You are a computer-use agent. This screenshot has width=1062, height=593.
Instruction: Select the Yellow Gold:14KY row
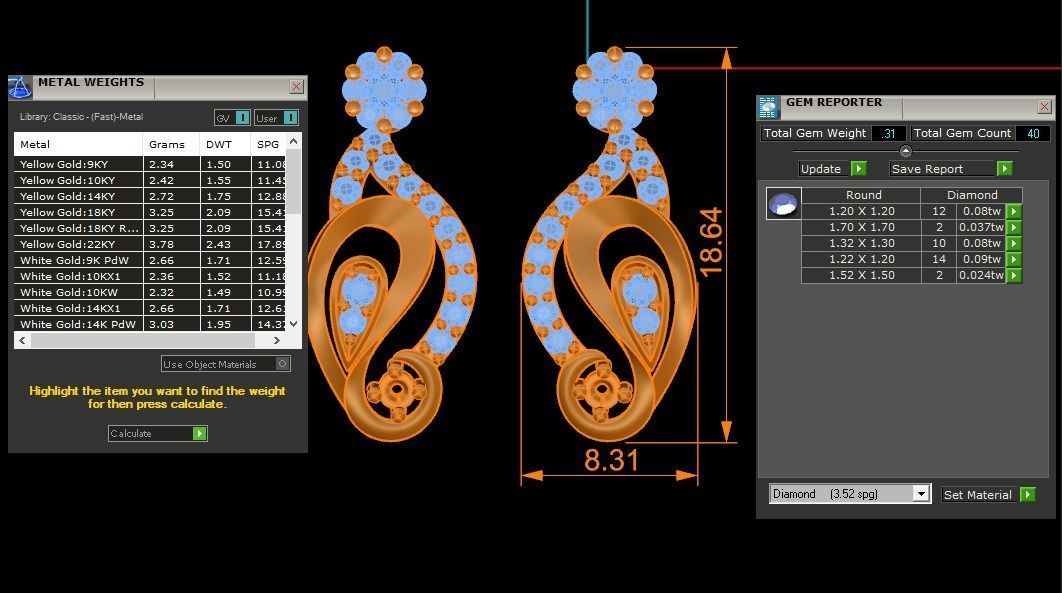click(150, 196)
